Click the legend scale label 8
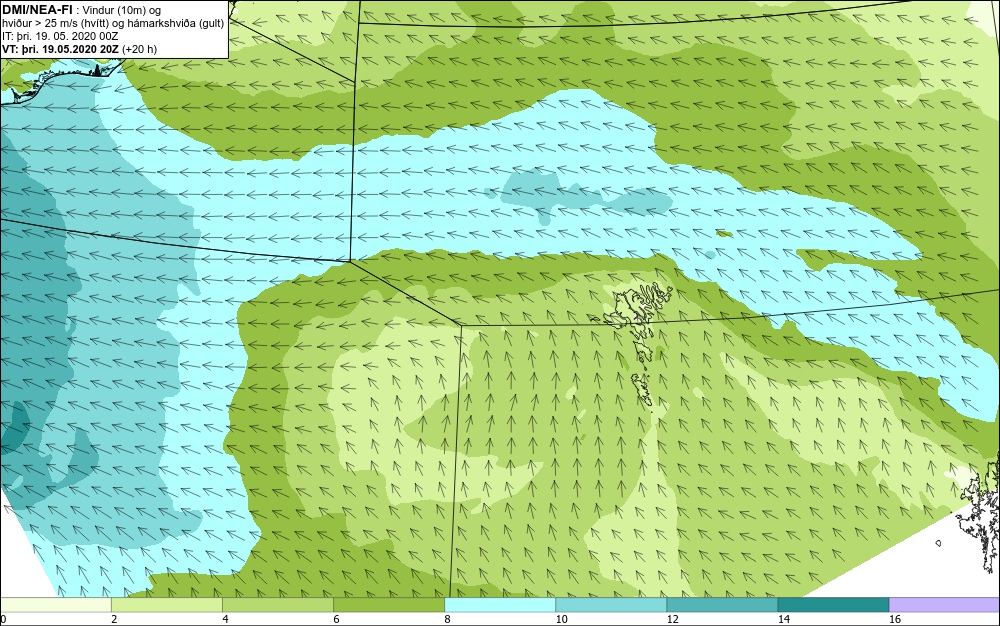This screenshot has height=626, width=1000. pyautogui.click(x=447, y=619)
